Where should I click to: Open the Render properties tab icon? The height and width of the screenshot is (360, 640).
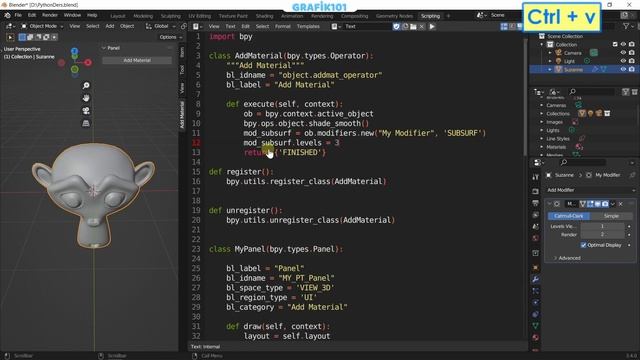click(x=536, y=191)
